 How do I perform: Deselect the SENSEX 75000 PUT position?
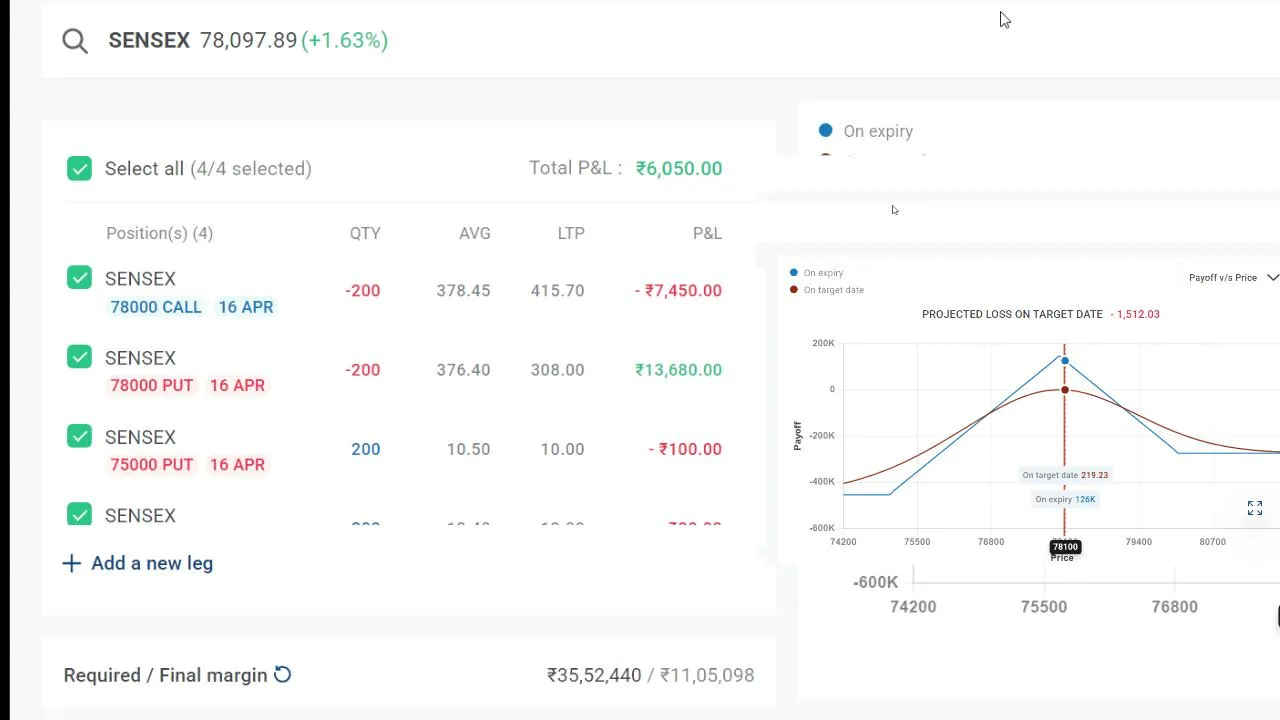[79, 436]
